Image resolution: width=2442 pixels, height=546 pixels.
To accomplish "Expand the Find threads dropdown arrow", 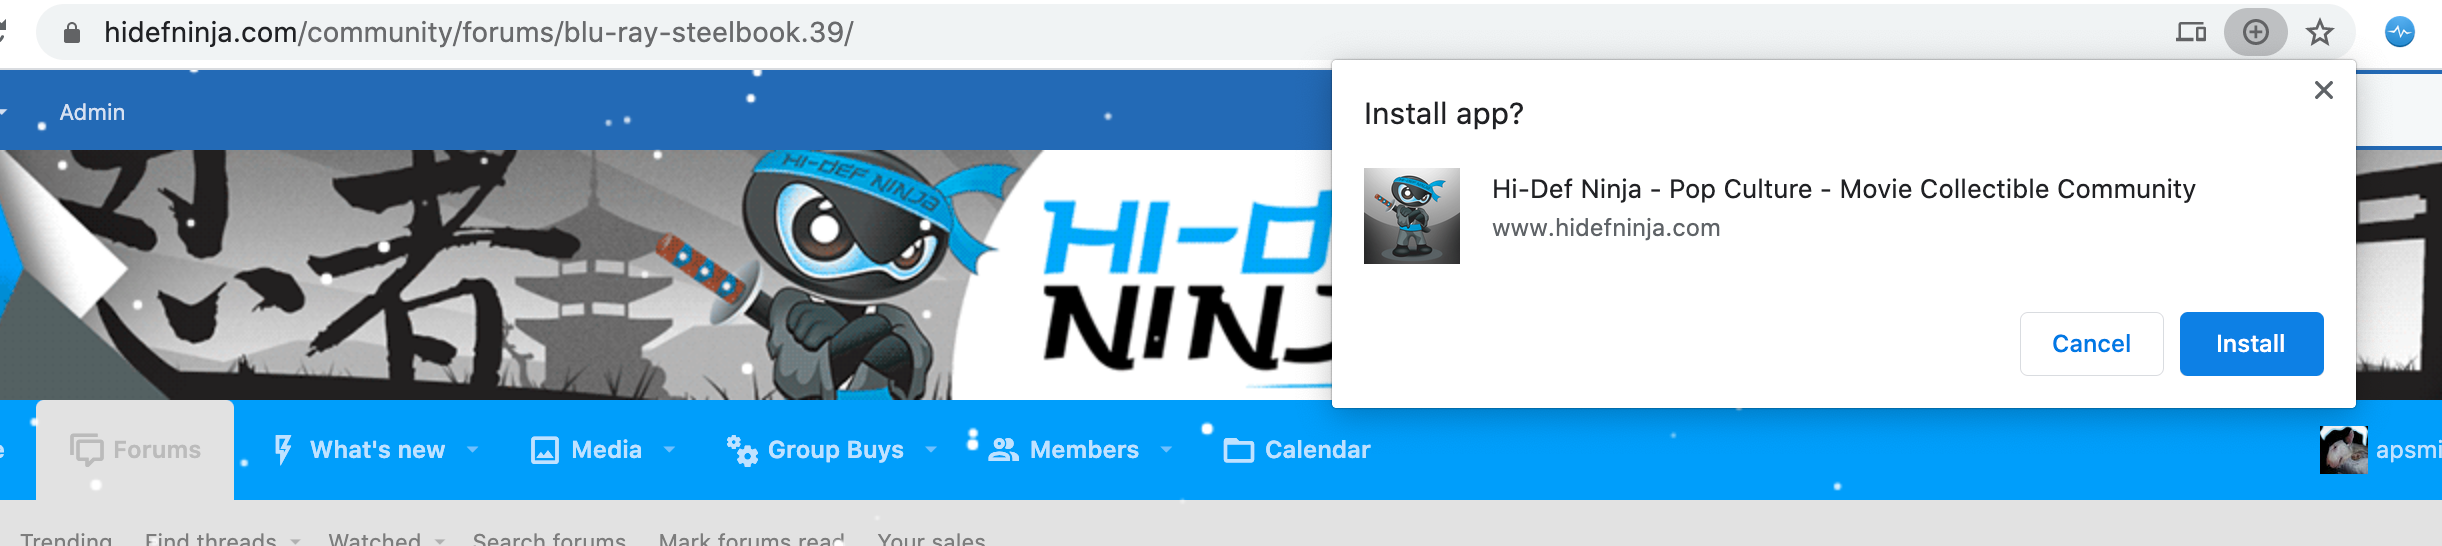I will click(x=295, y=540).
